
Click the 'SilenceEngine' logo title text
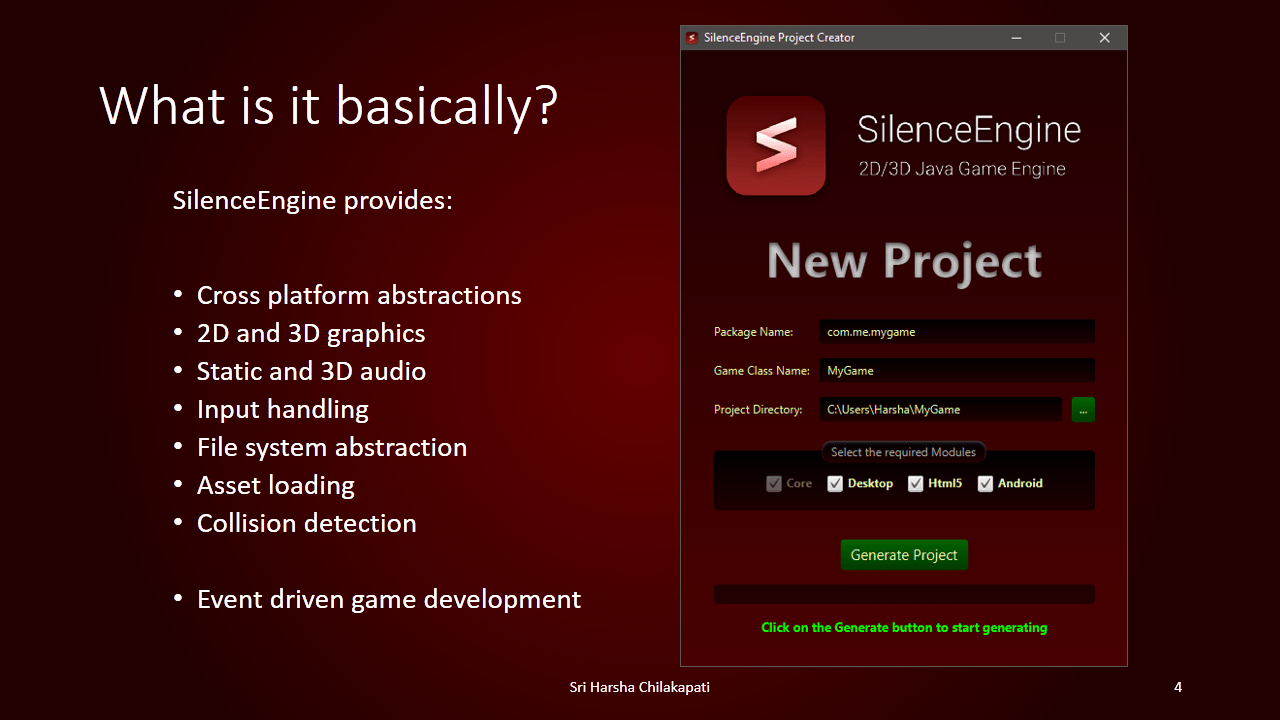[x=969, y=130]
